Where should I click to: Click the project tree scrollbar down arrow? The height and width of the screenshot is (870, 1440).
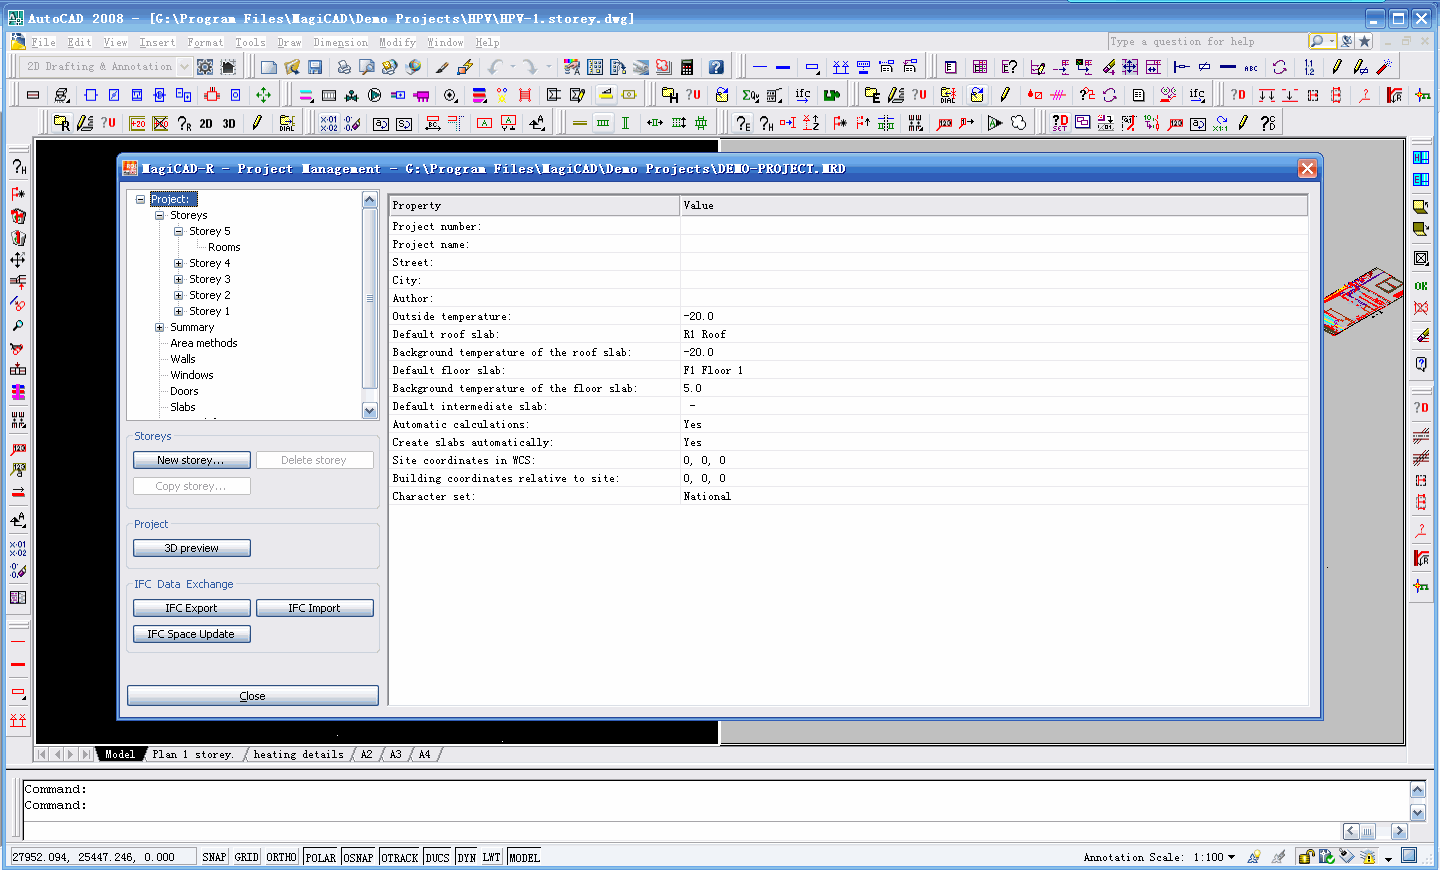[x=370, y=411]
